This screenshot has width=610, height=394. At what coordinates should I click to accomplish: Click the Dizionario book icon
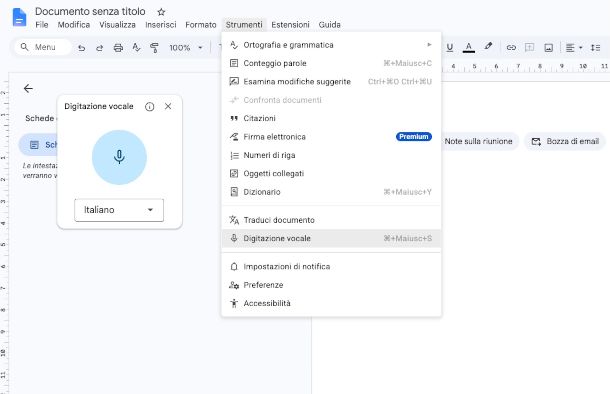coord(234,192)
